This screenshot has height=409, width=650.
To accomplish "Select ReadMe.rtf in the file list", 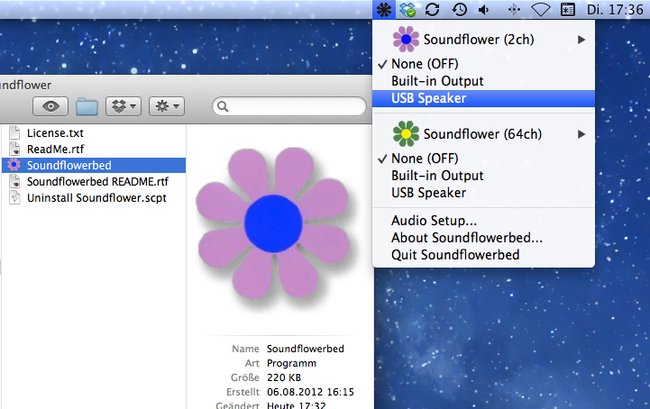I will [94, 149].
